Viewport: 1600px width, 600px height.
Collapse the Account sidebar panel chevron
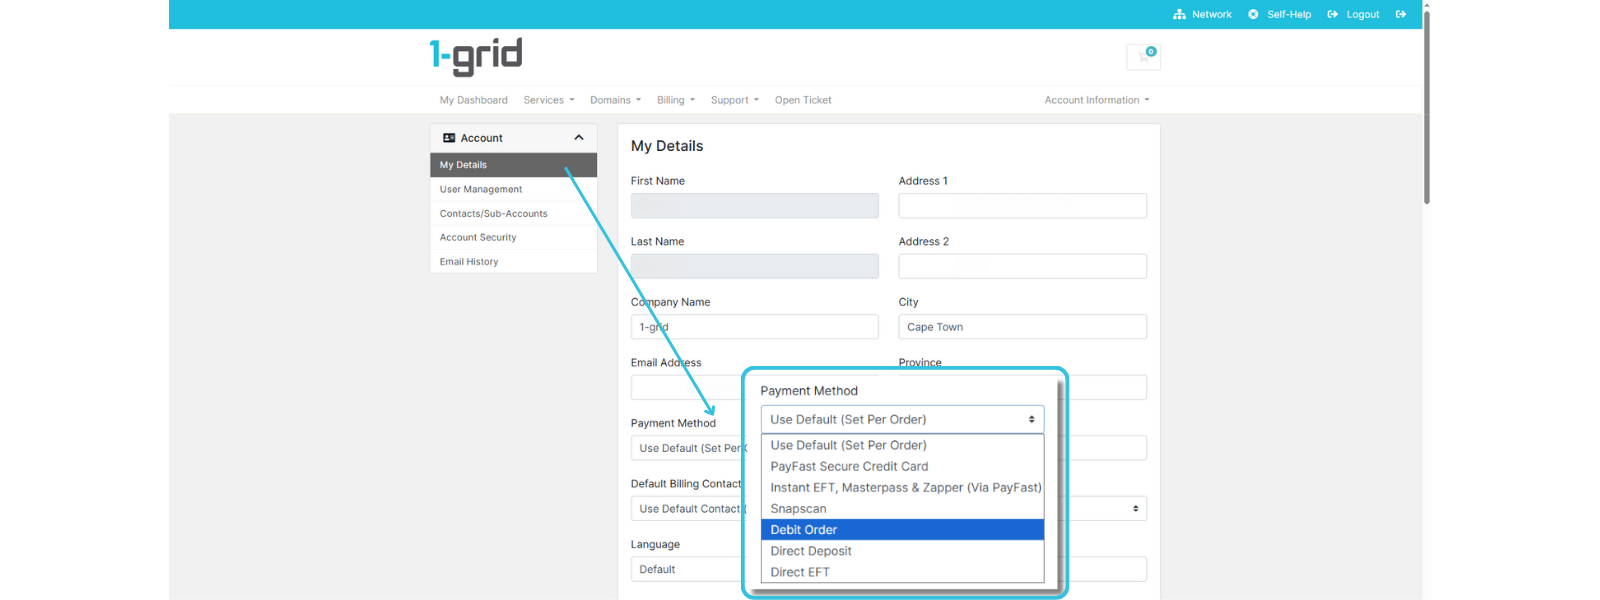pos(578,138)
